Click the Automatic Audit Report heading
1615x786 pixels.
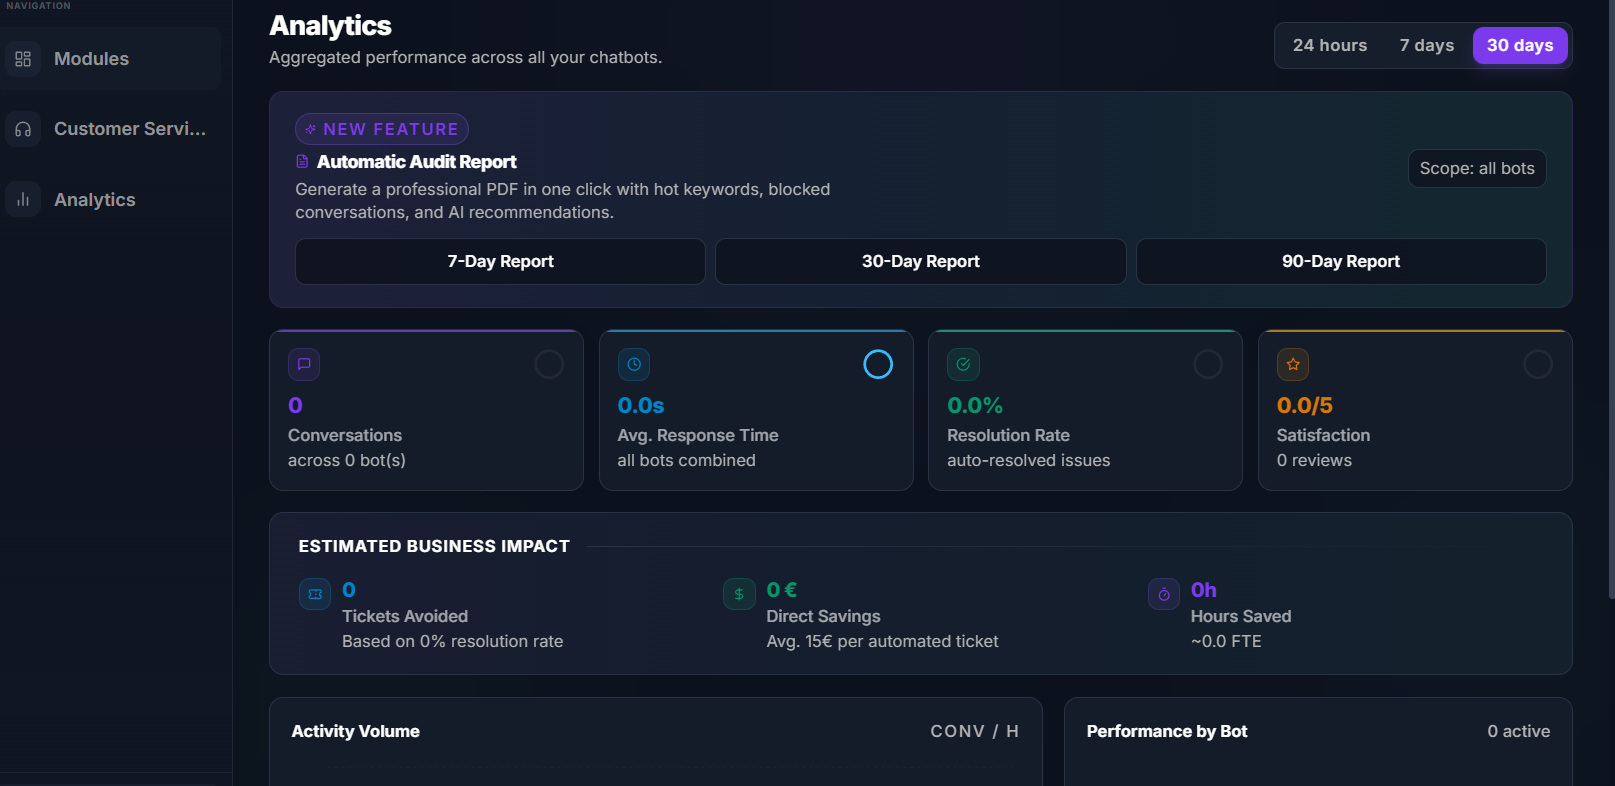pyautogui.click(x=416, y=161)
